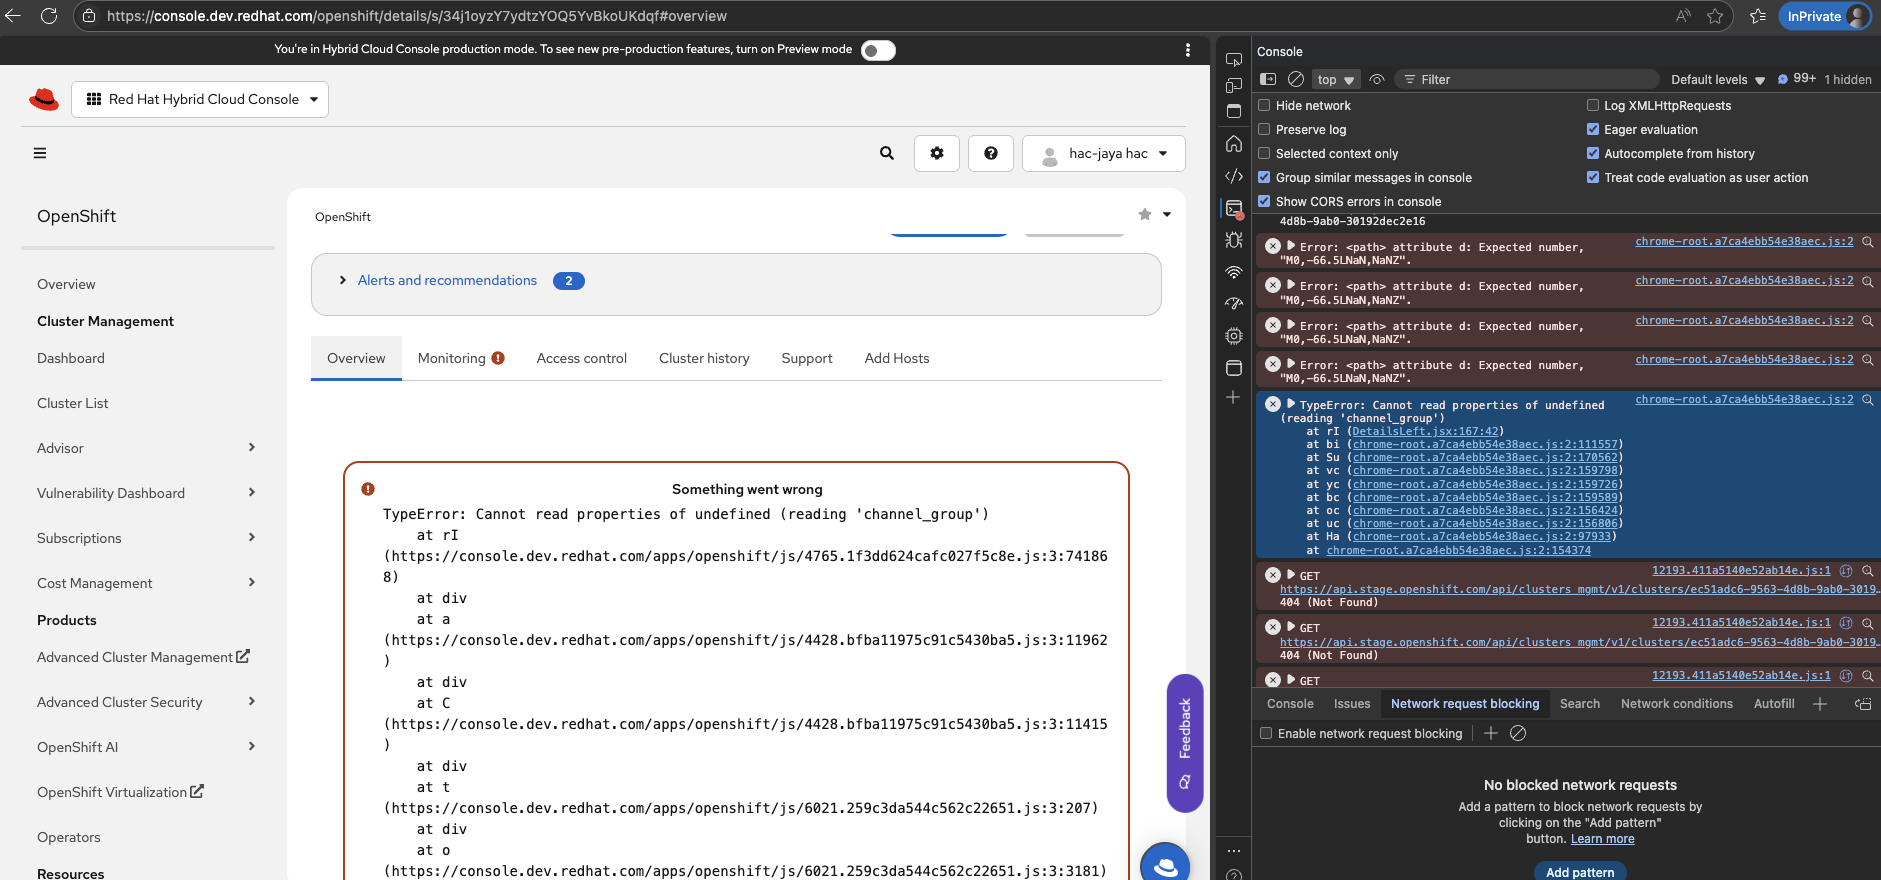Click the search magnifier icon in console header
1881x880 pixels.
(886, 153)
